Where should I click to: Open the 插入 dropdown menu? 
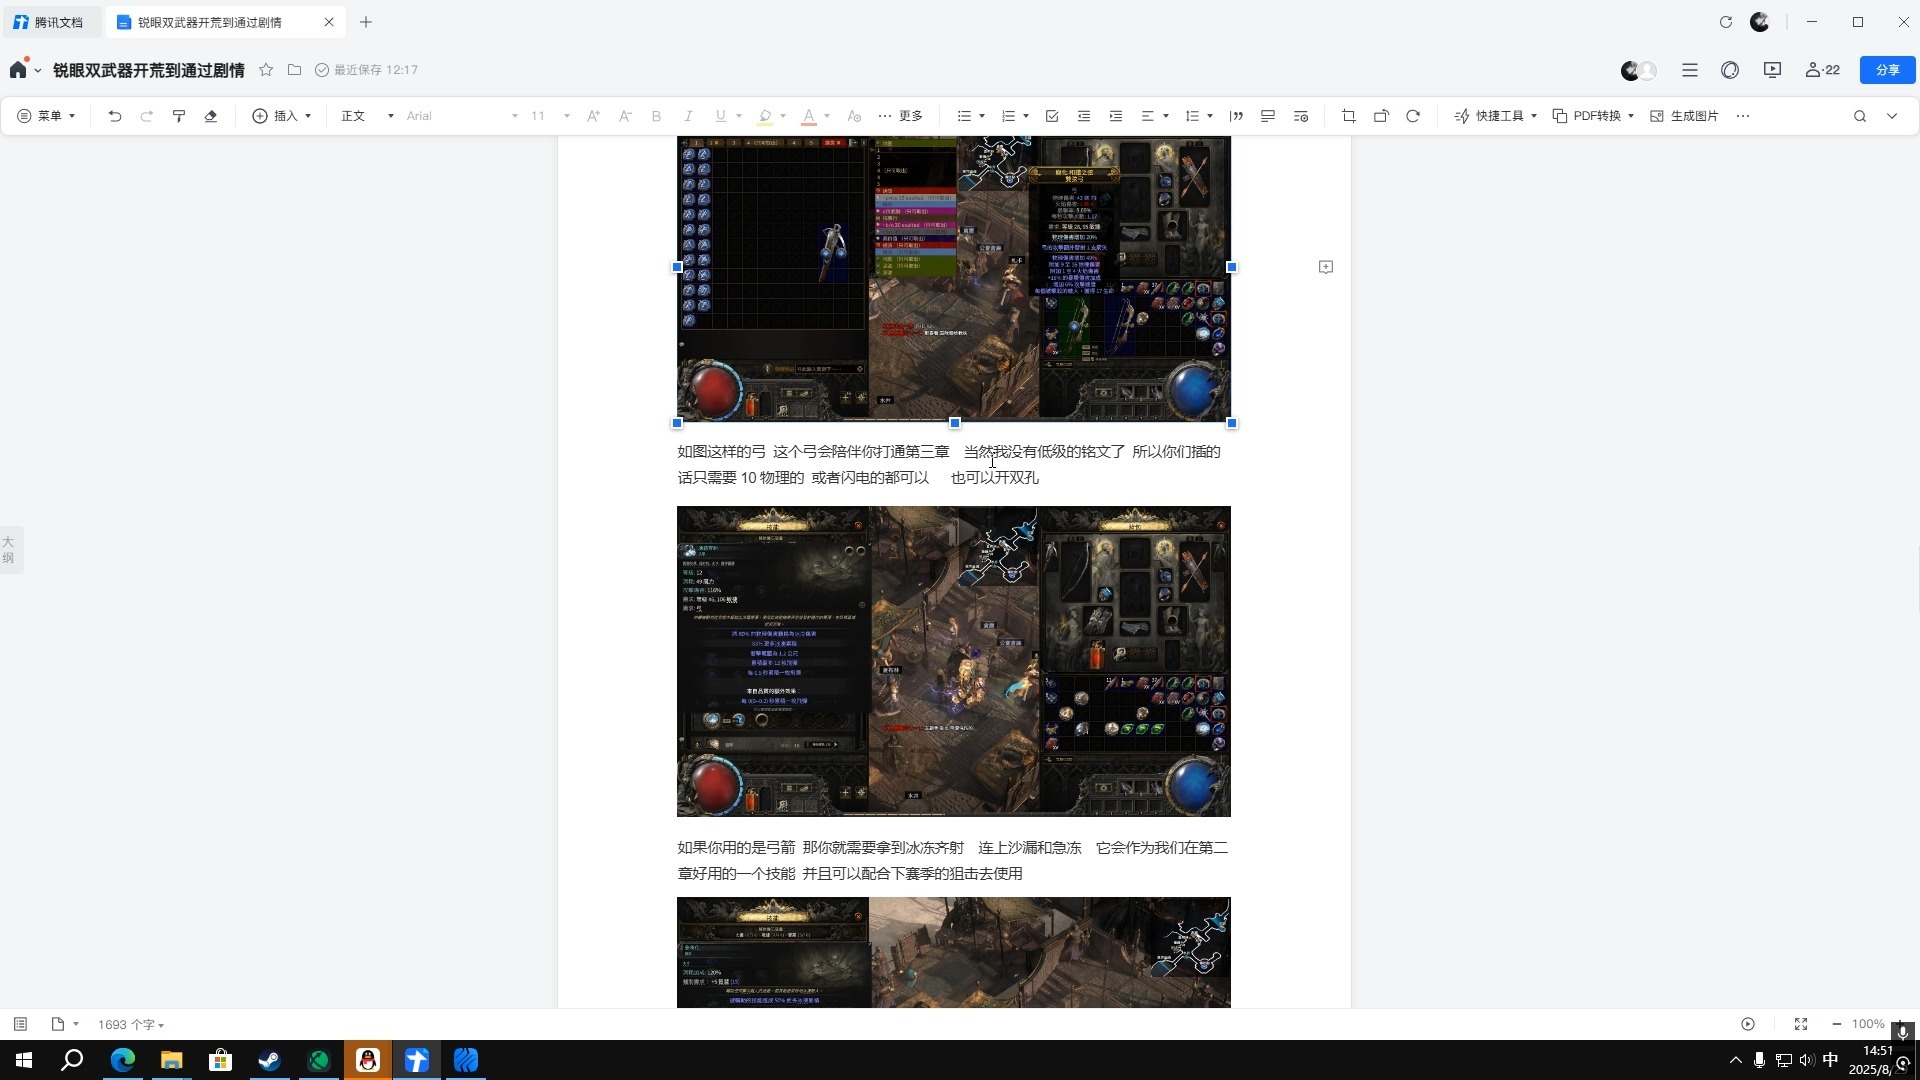282,116
